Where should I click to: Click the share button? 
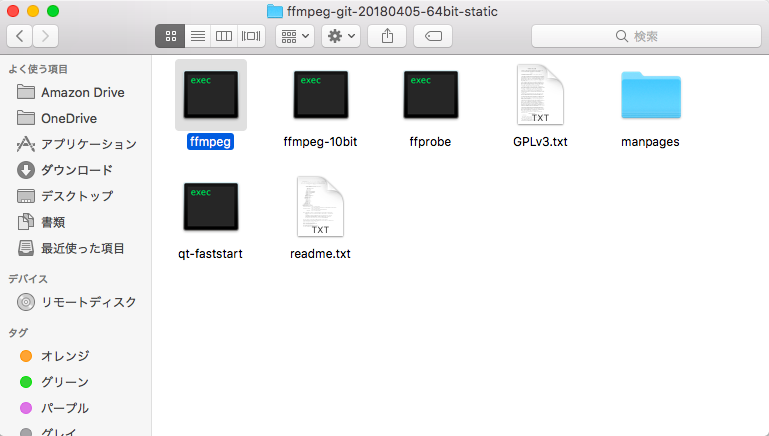coord(387,36)
